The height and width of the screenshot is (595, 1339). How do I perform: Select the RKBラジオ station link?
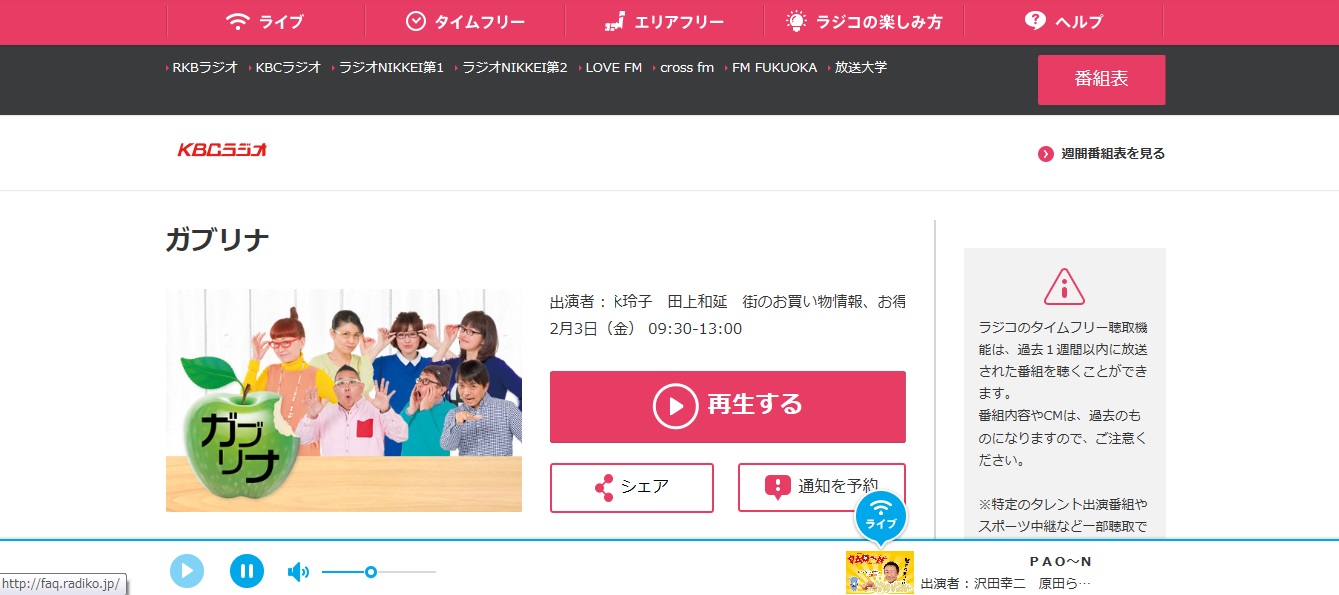pos(202,68)
